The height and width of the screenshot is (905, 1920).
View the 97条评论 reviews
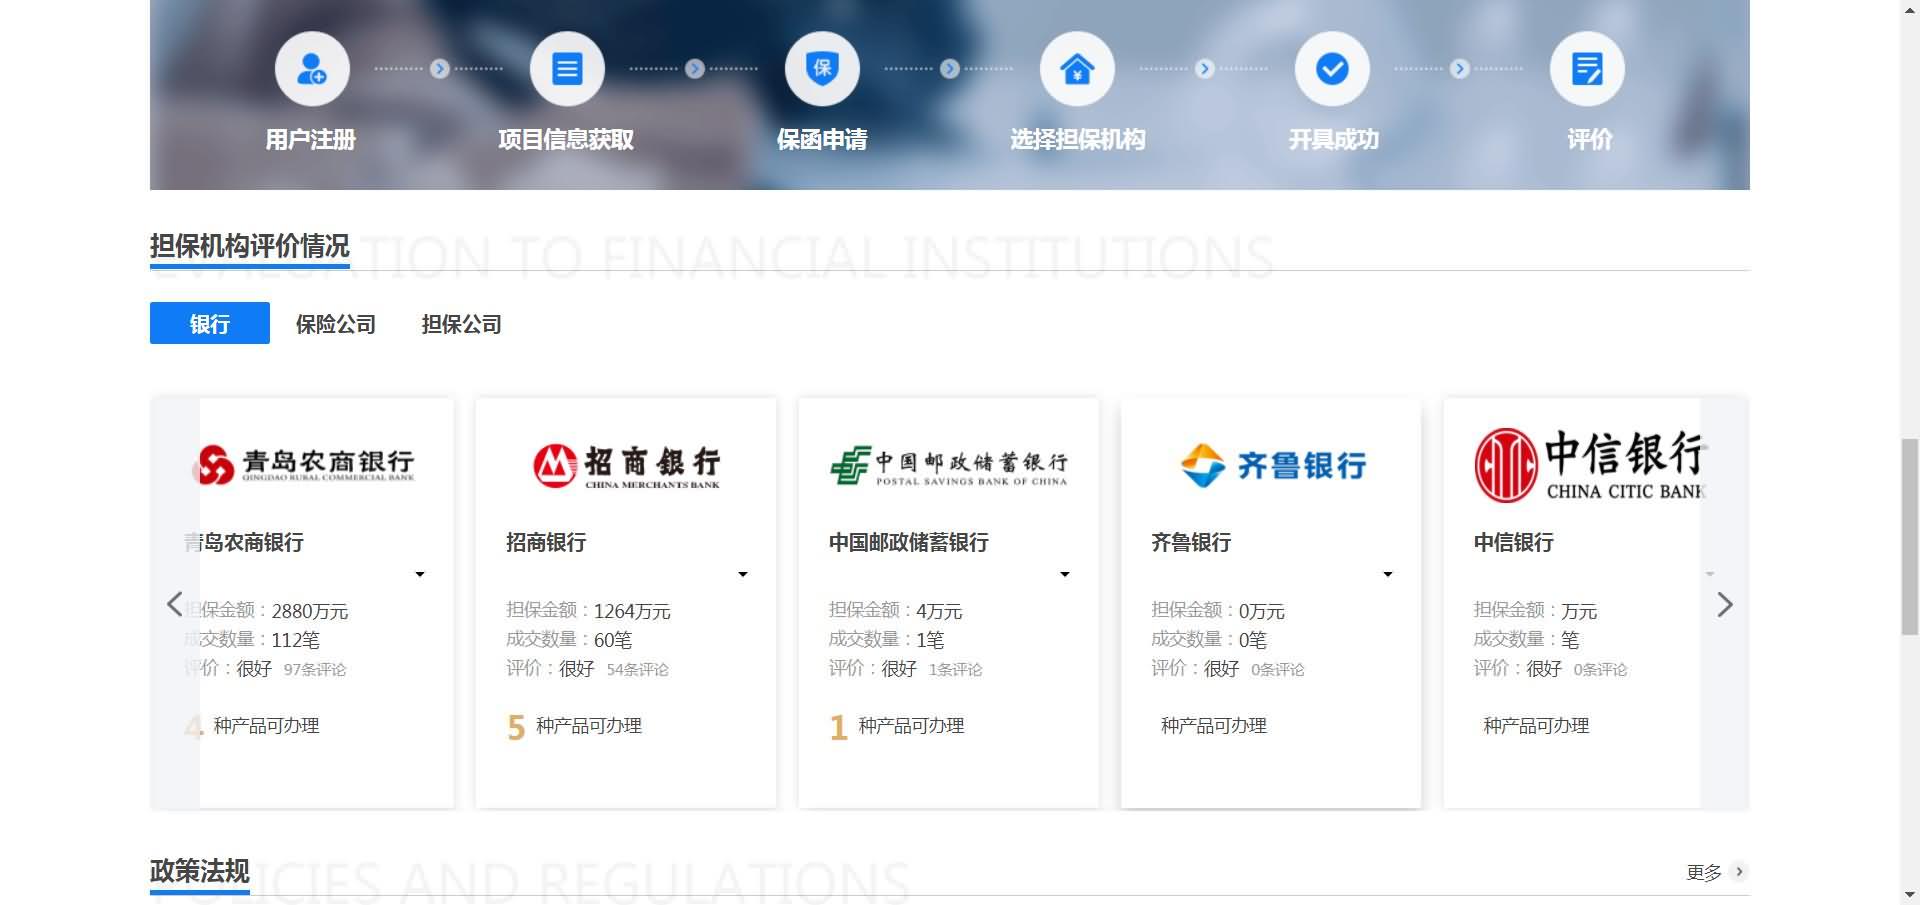(315, 670)
